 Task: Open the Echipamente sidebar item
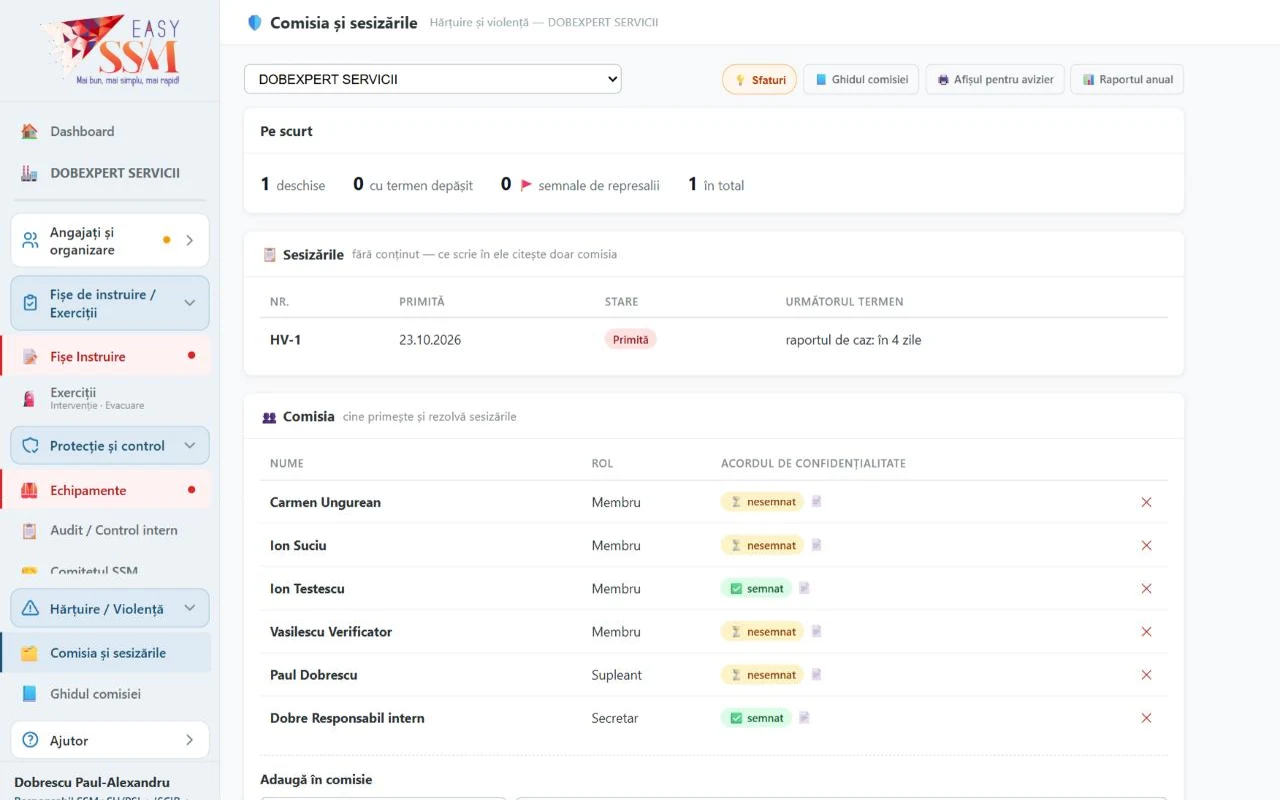105,490
